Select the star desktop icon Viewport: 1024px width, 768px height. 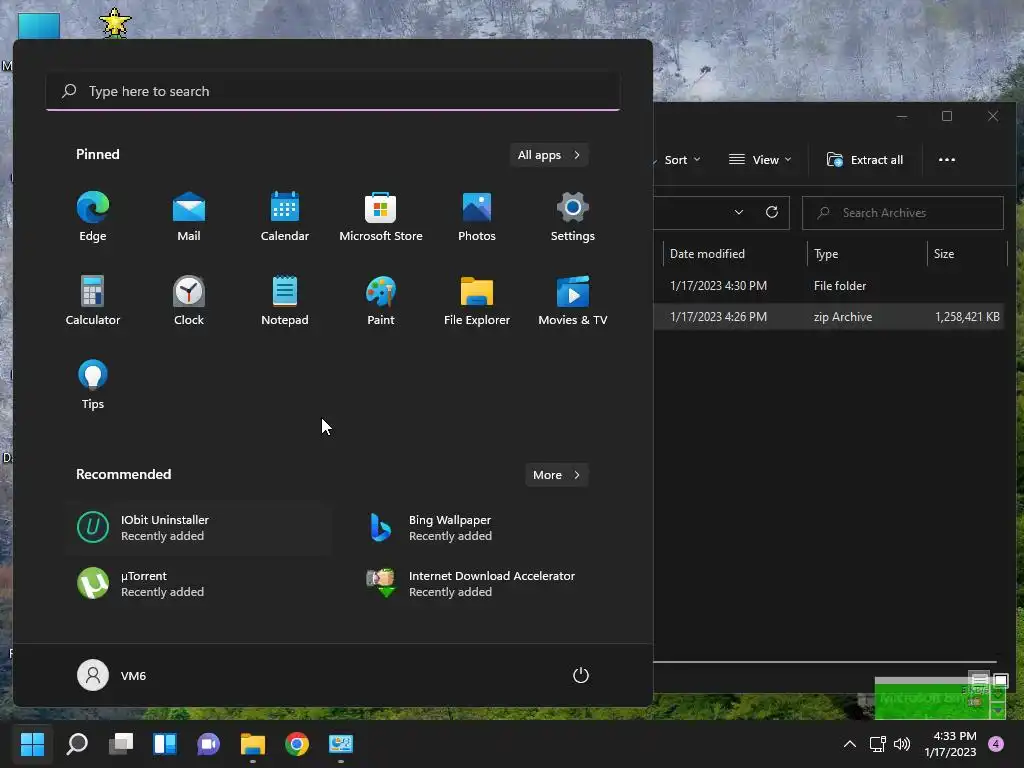click(x=115, y=23)
